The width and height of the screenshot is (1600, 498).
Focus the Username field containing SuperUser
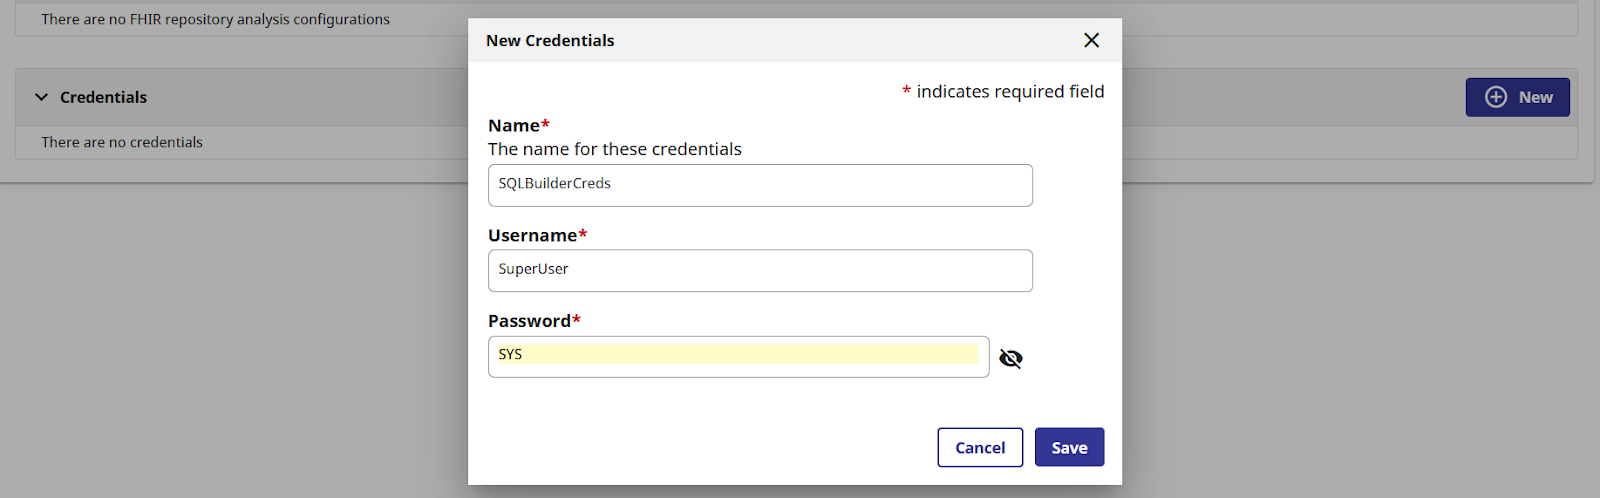(760, 270)
